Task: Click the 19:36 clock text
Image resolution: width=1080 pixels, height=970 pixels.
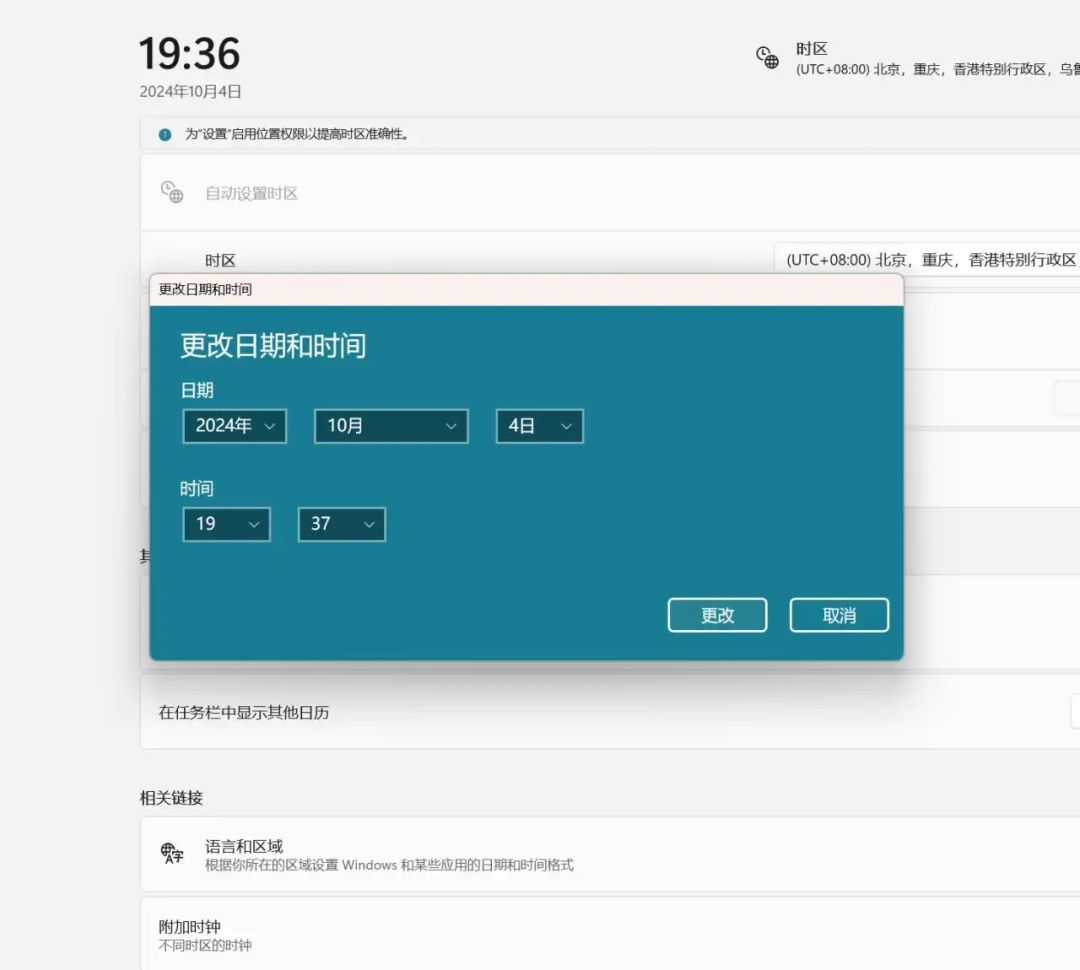Action: (x=189, y=53)
